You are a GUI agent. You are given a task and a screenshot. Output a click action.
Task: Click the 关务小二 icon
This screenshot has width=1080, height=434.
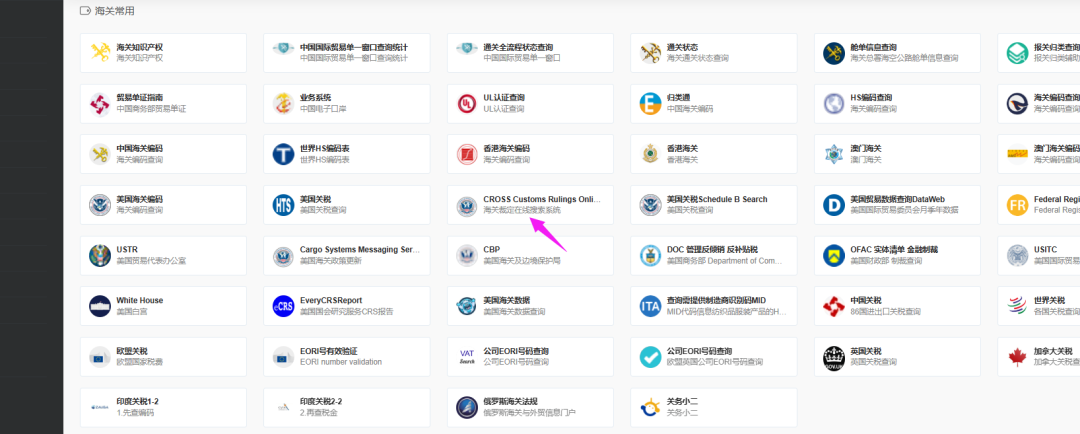(650, 408)
